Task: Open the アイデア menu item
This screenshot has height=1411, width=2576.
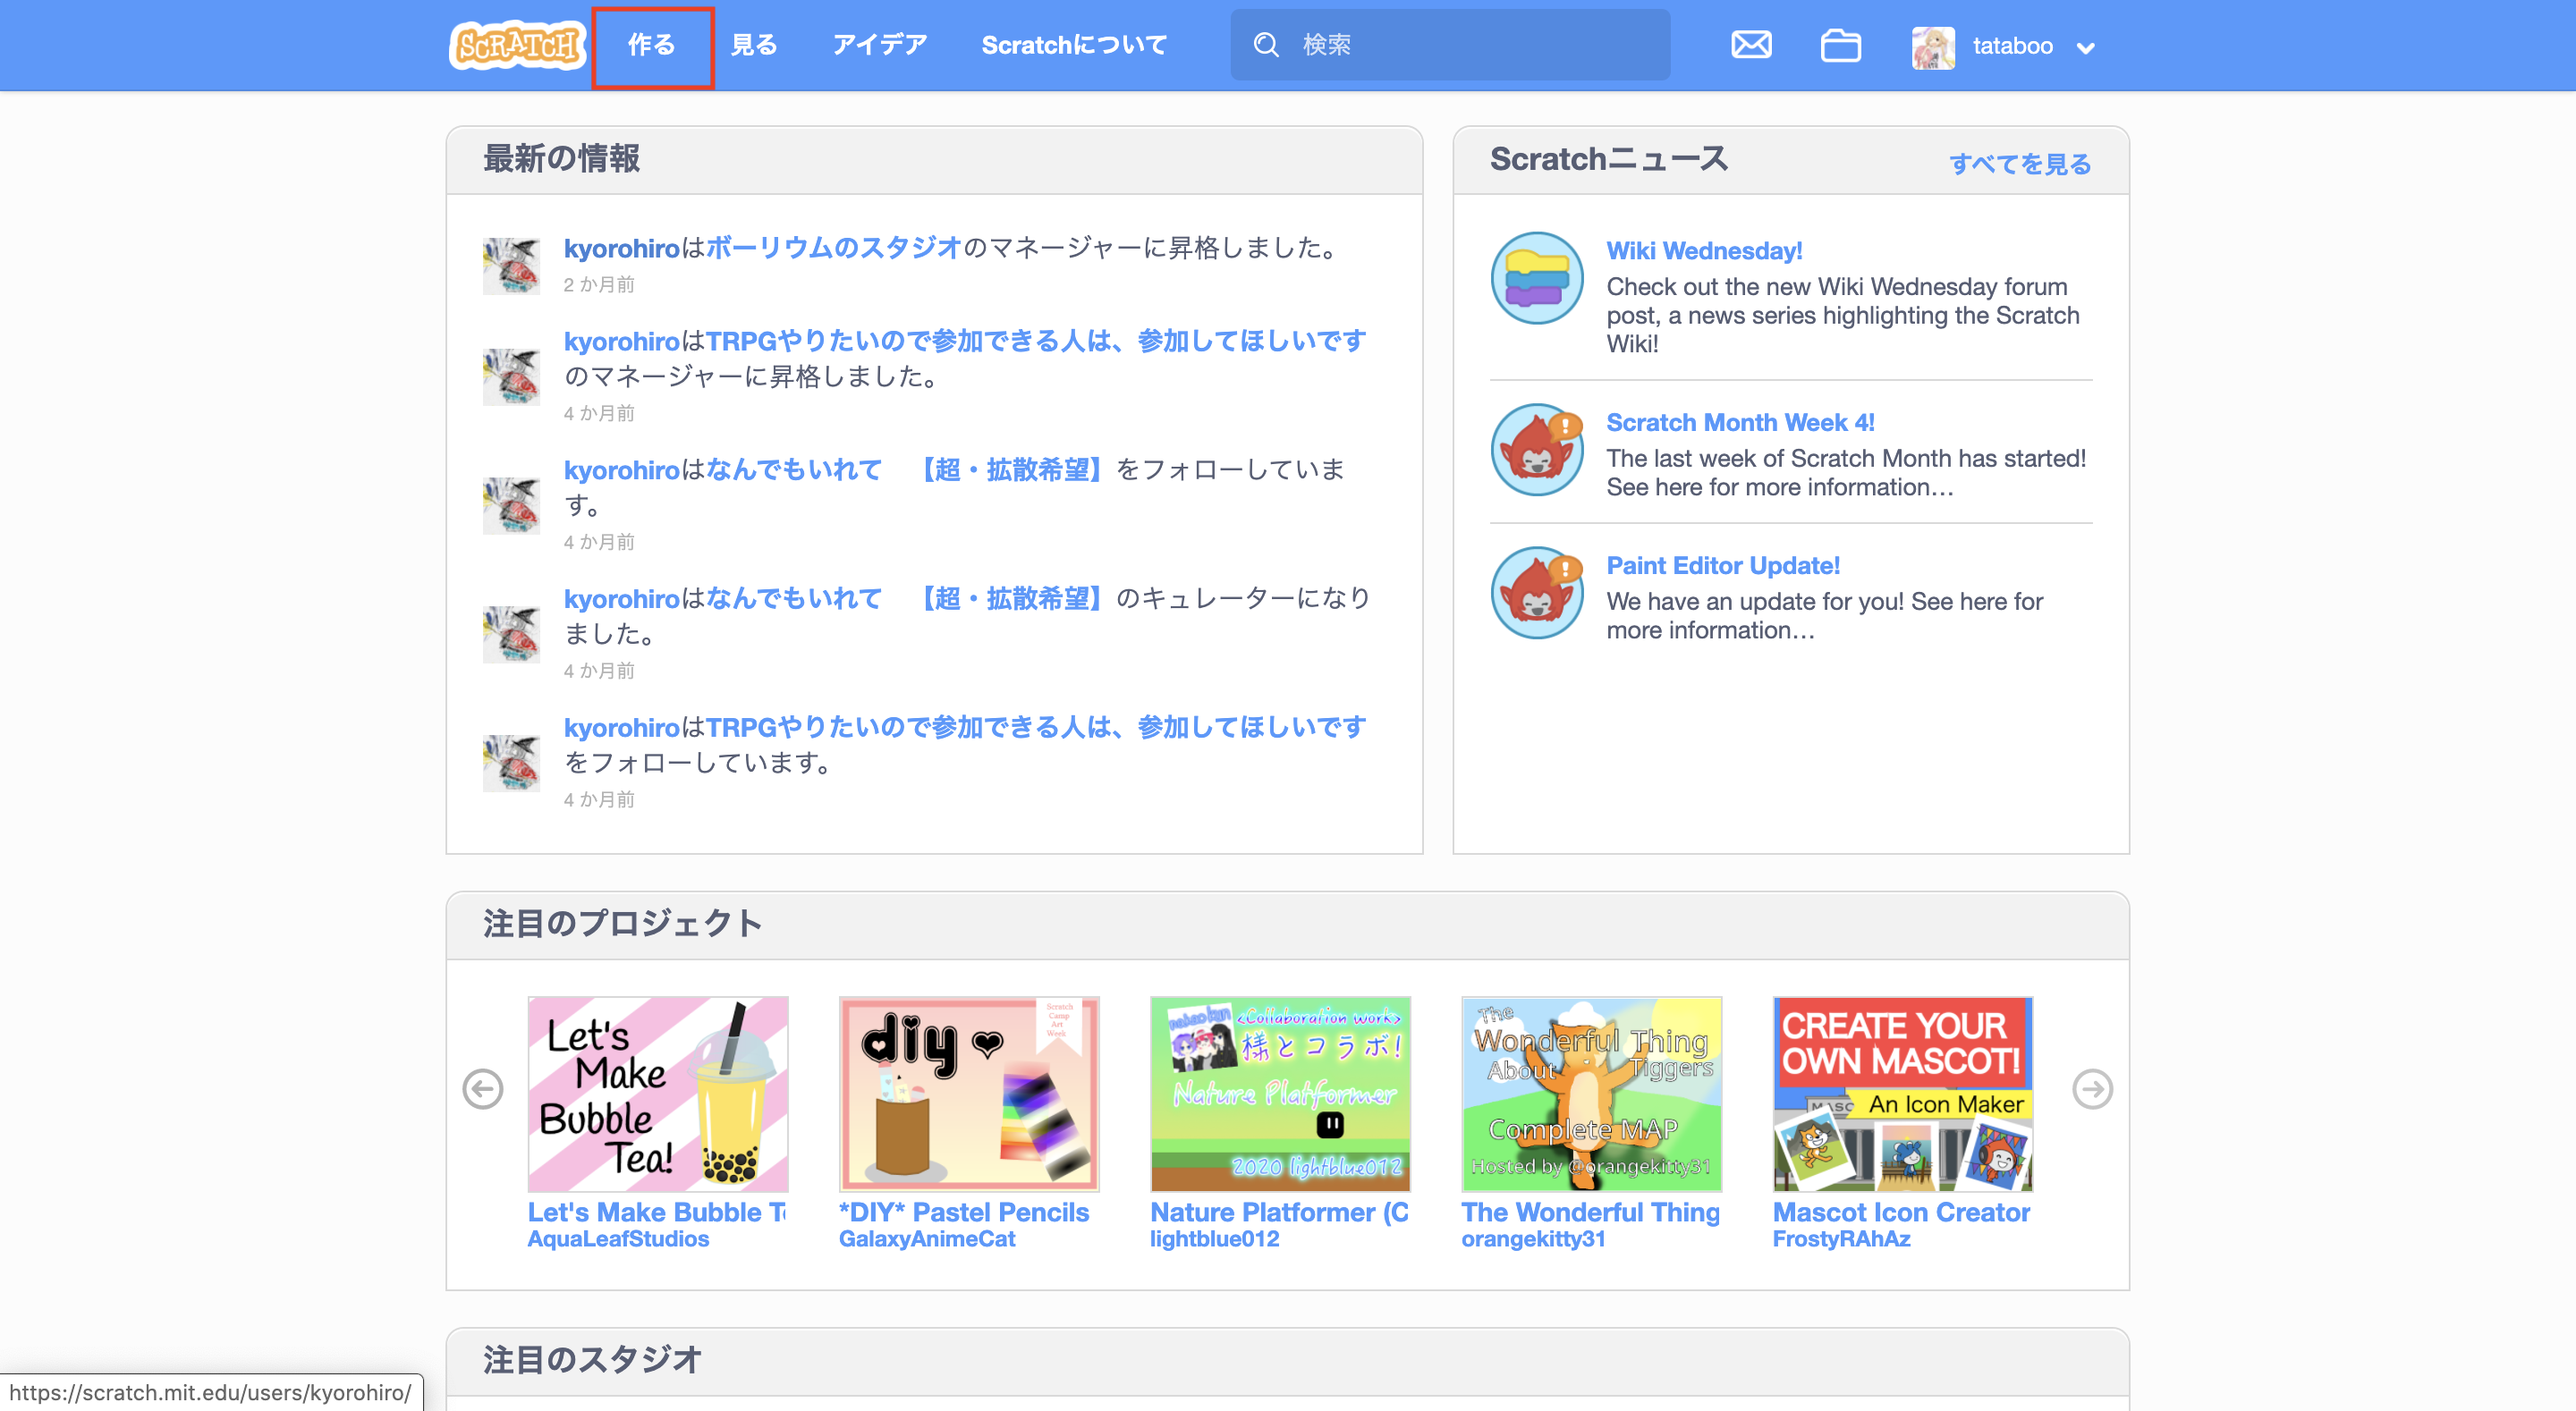Action: click(879, 45)
